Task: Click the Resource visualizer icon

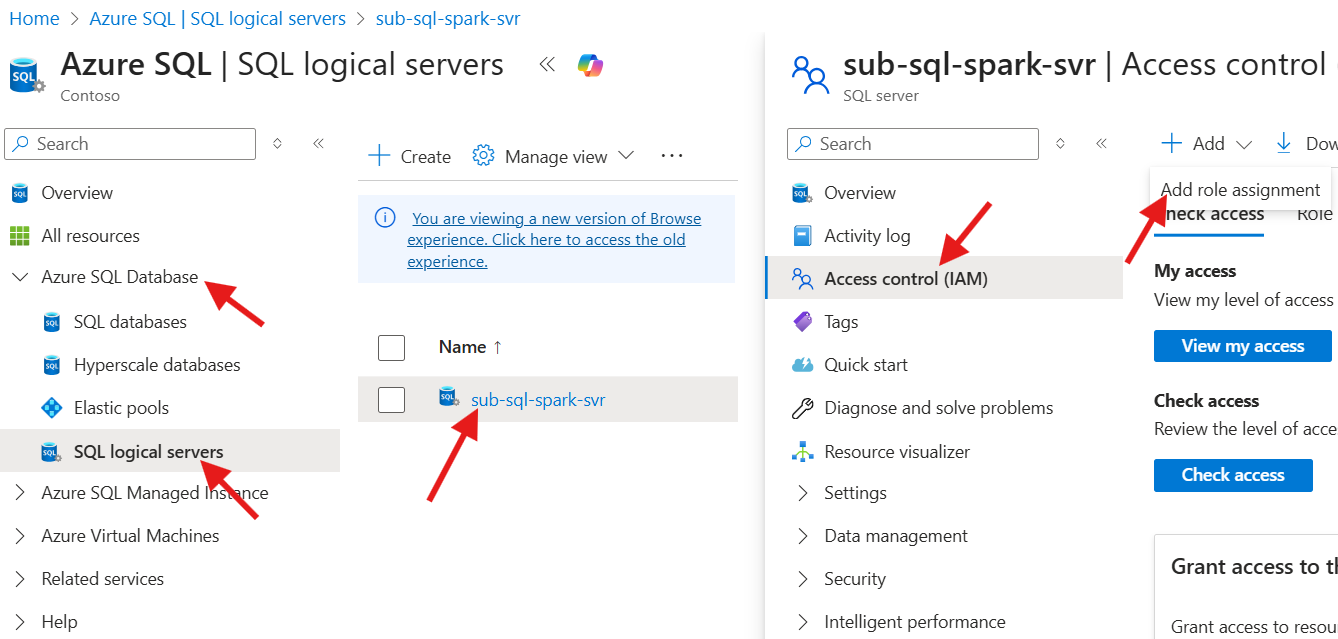Action: (x=802, y=452)
